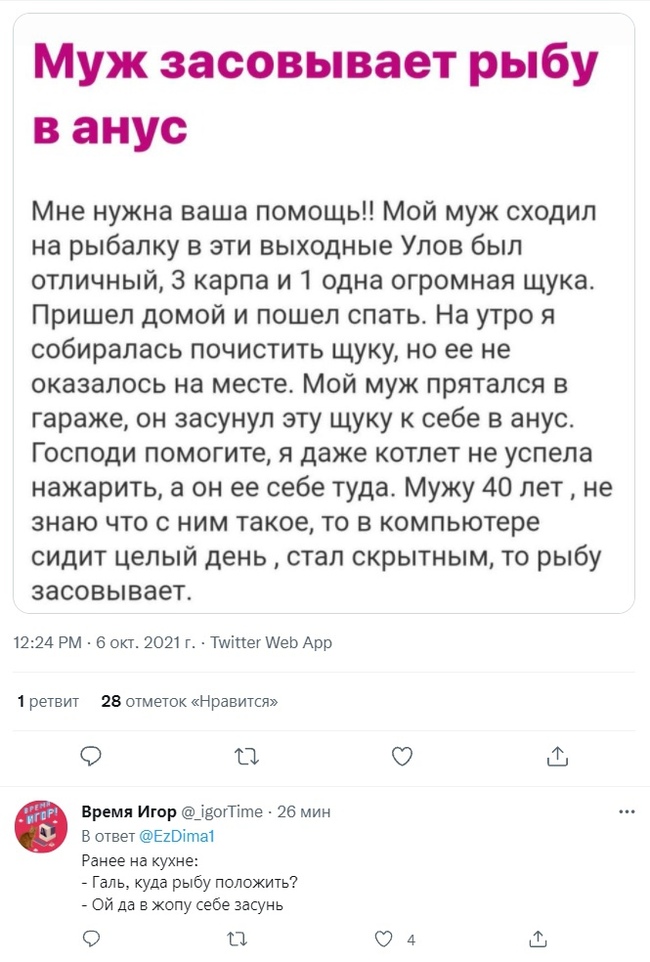This screenshot has height=962, width=650.
Task: Reply to Время Игор's comment
Action: click(90, 938)
